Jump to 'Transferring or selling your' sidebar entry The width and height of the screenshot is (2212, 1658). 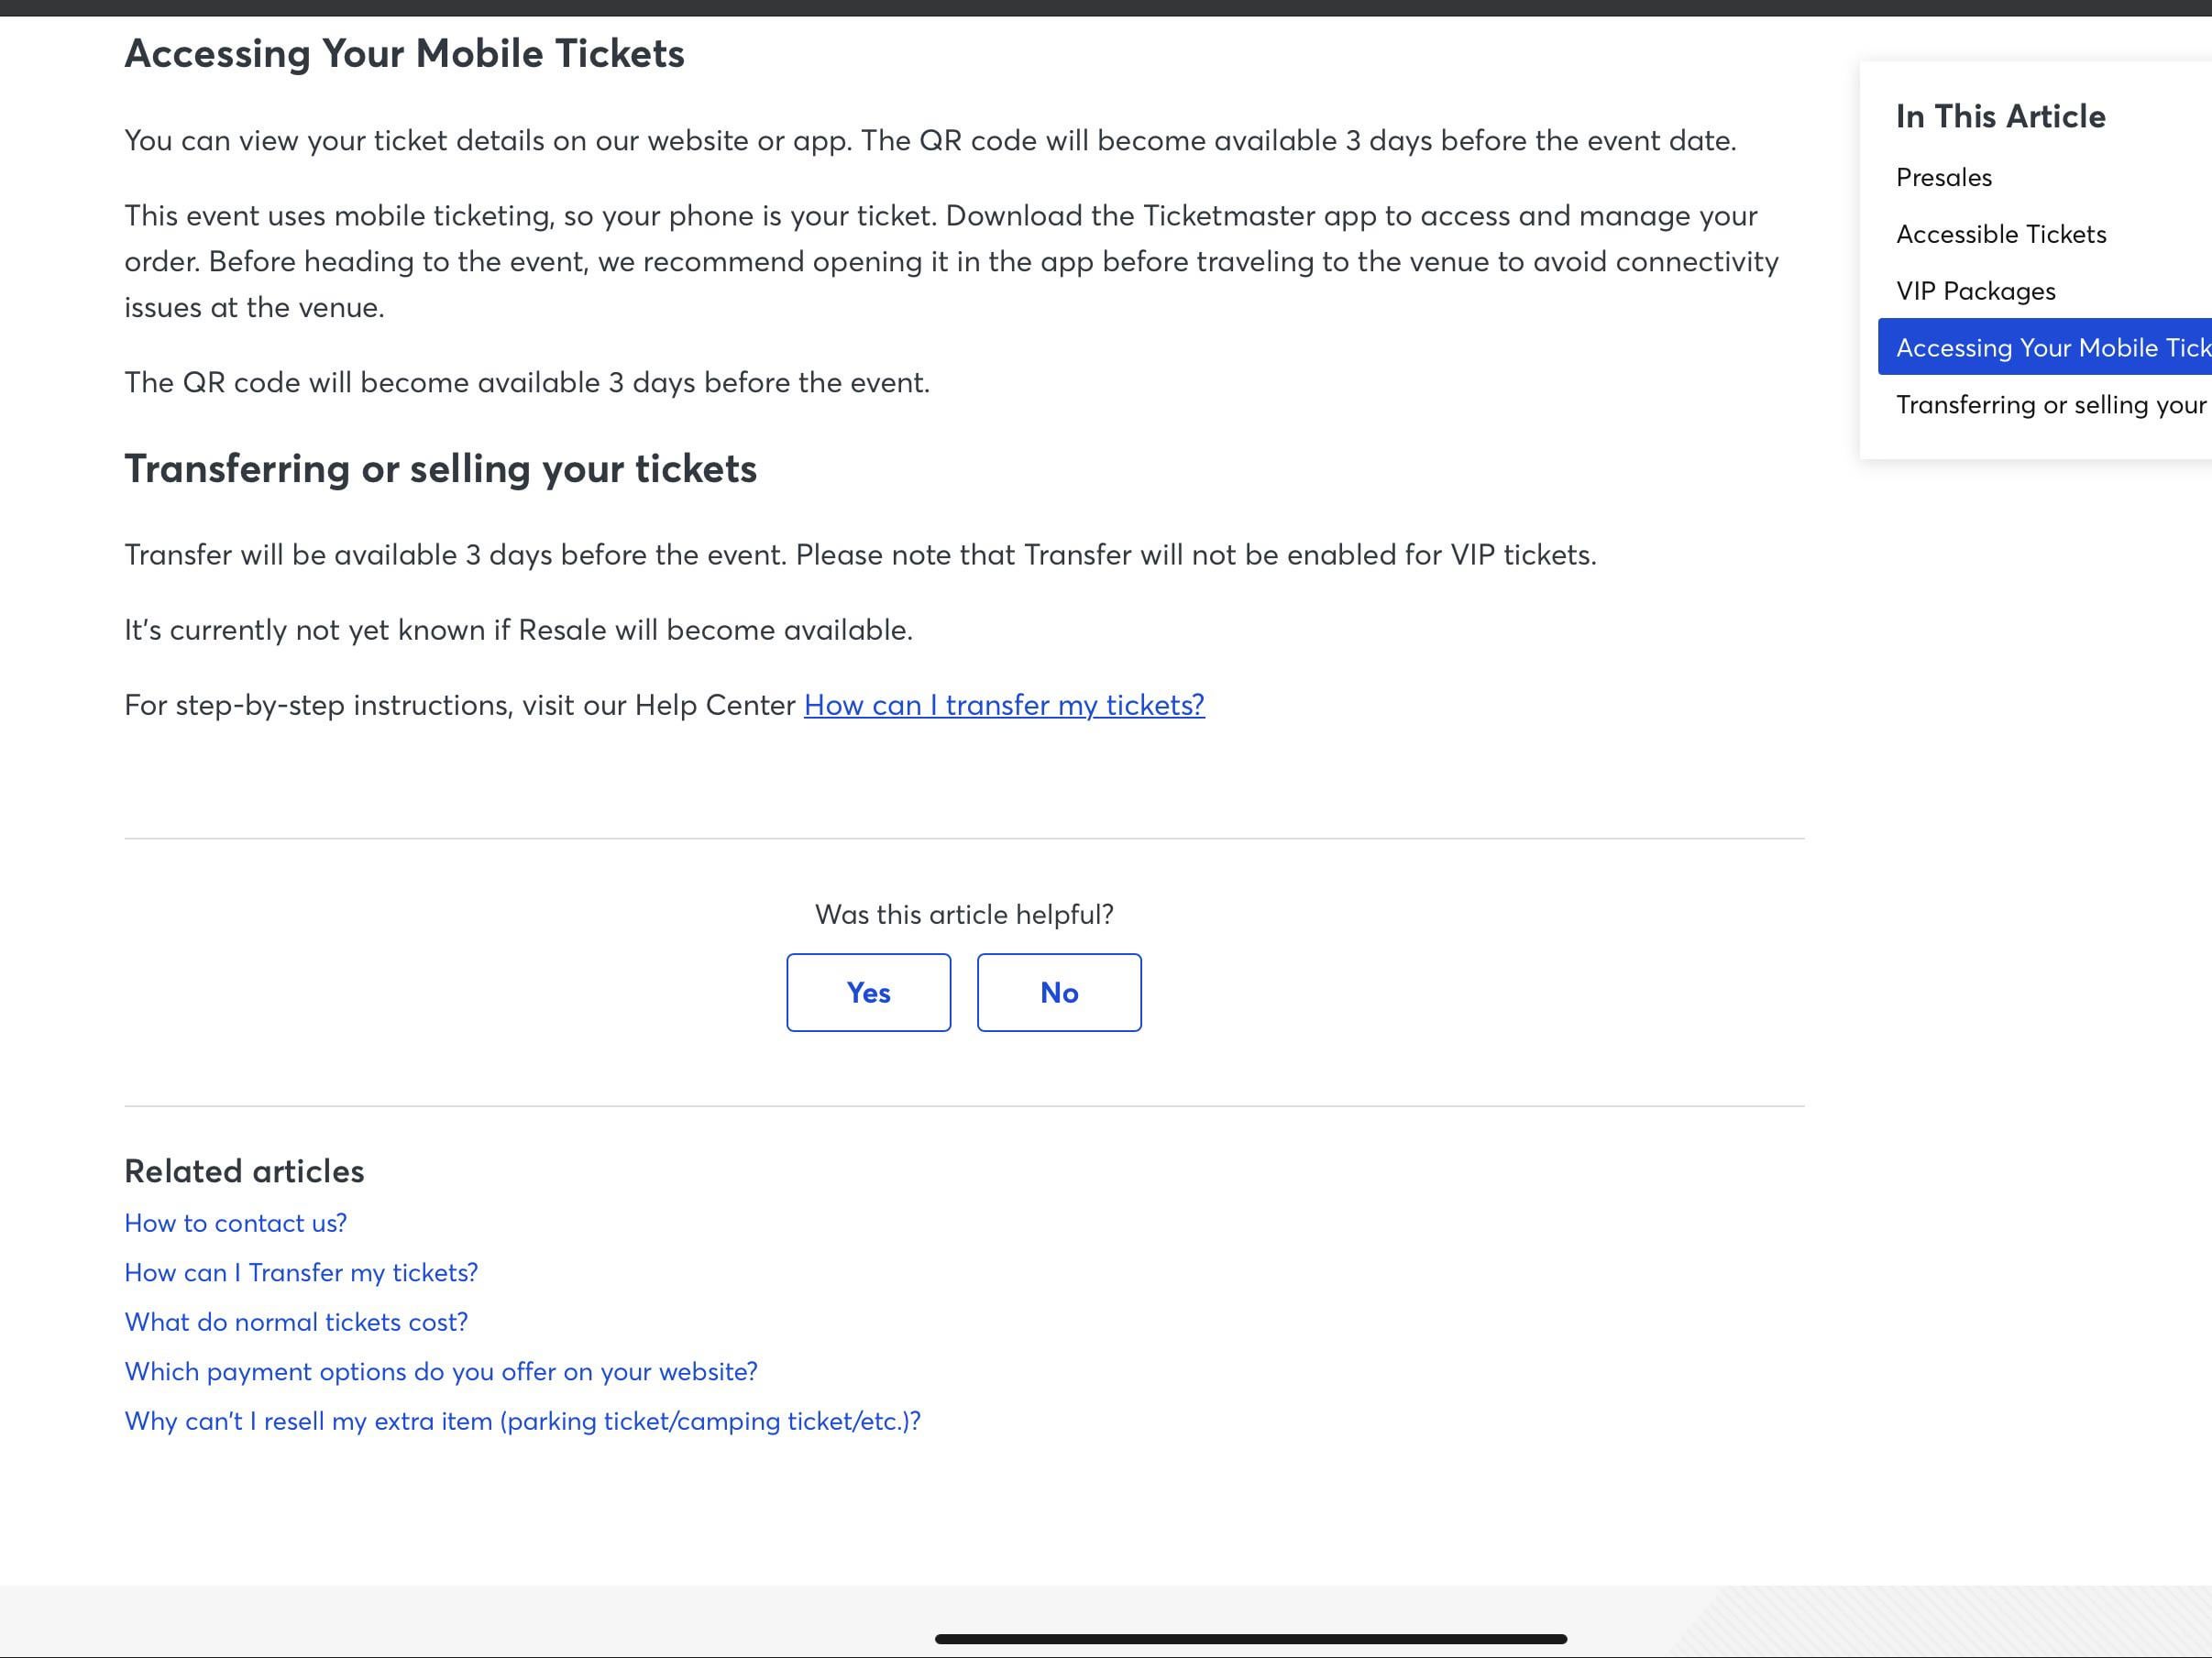click(x=2050, y=404)
